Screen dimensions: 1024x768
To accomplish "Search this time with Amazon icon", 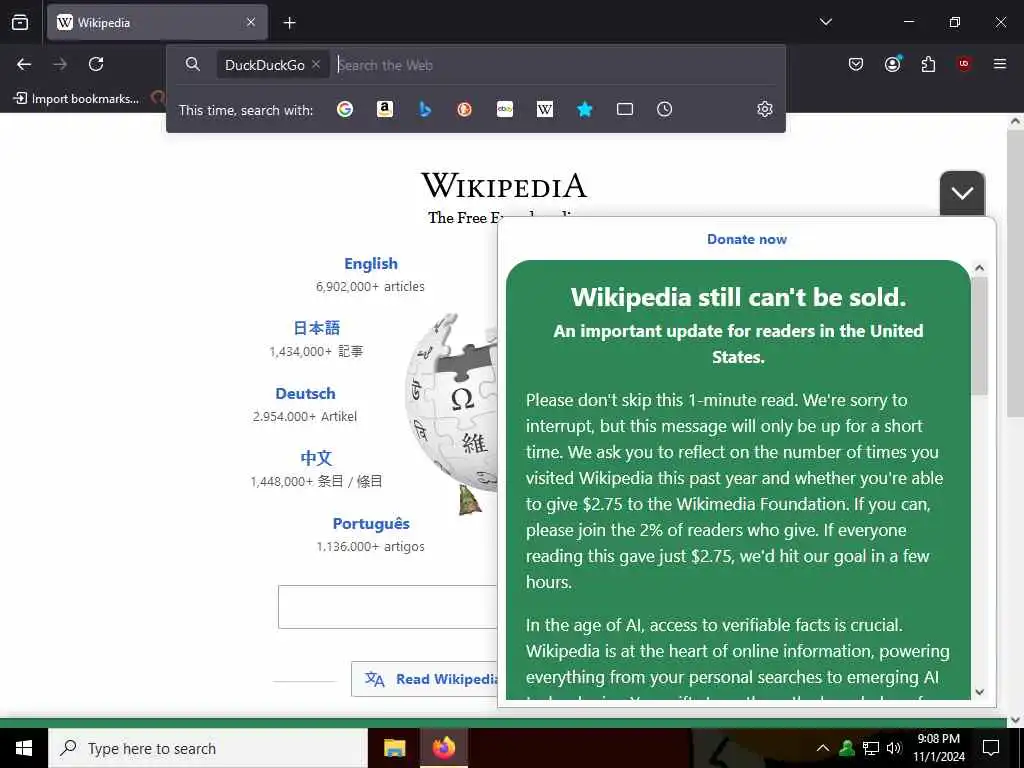I will tap(385, 109).
